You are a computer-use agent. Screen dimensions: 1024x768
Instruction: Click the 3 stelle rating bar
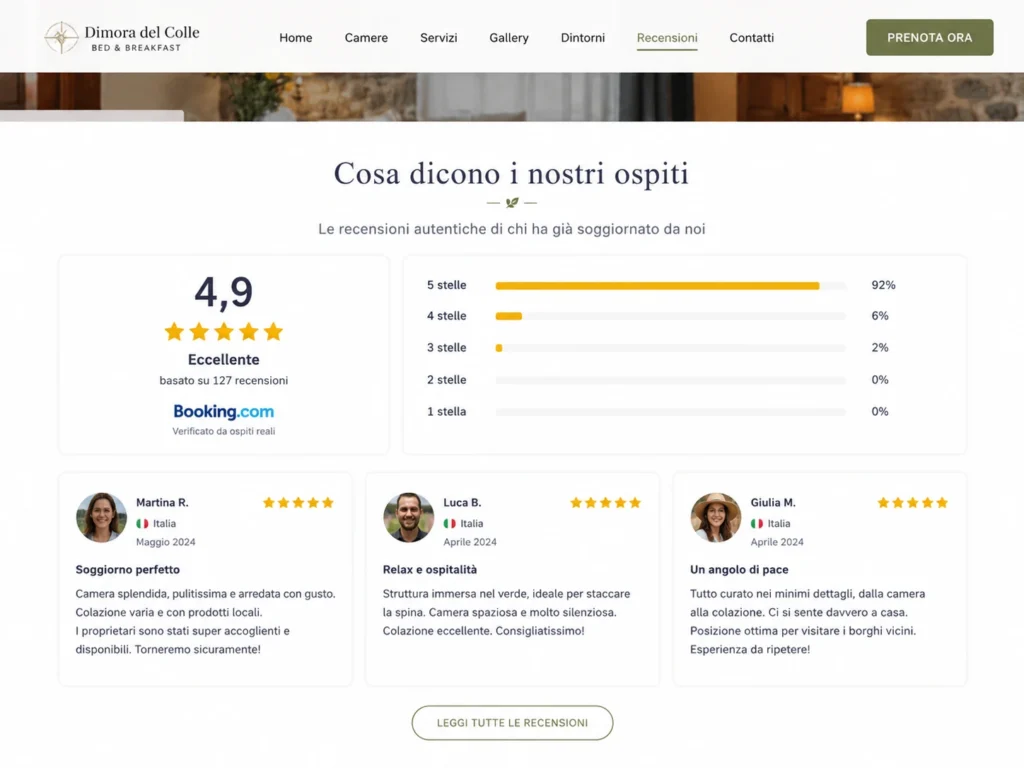tap(671, 348)
